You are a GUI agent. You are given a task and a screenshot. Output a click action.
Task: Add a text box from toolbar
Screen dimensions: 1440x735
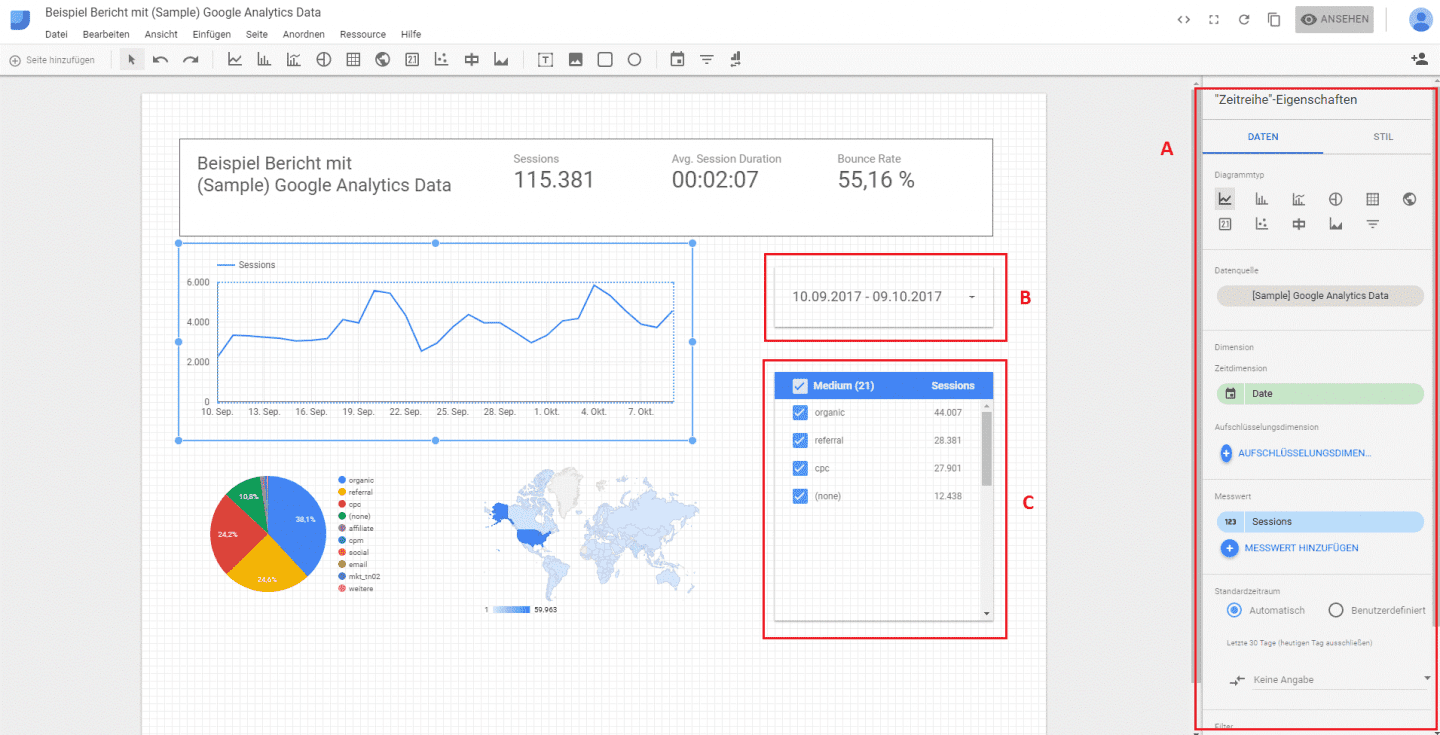point(545,60)
